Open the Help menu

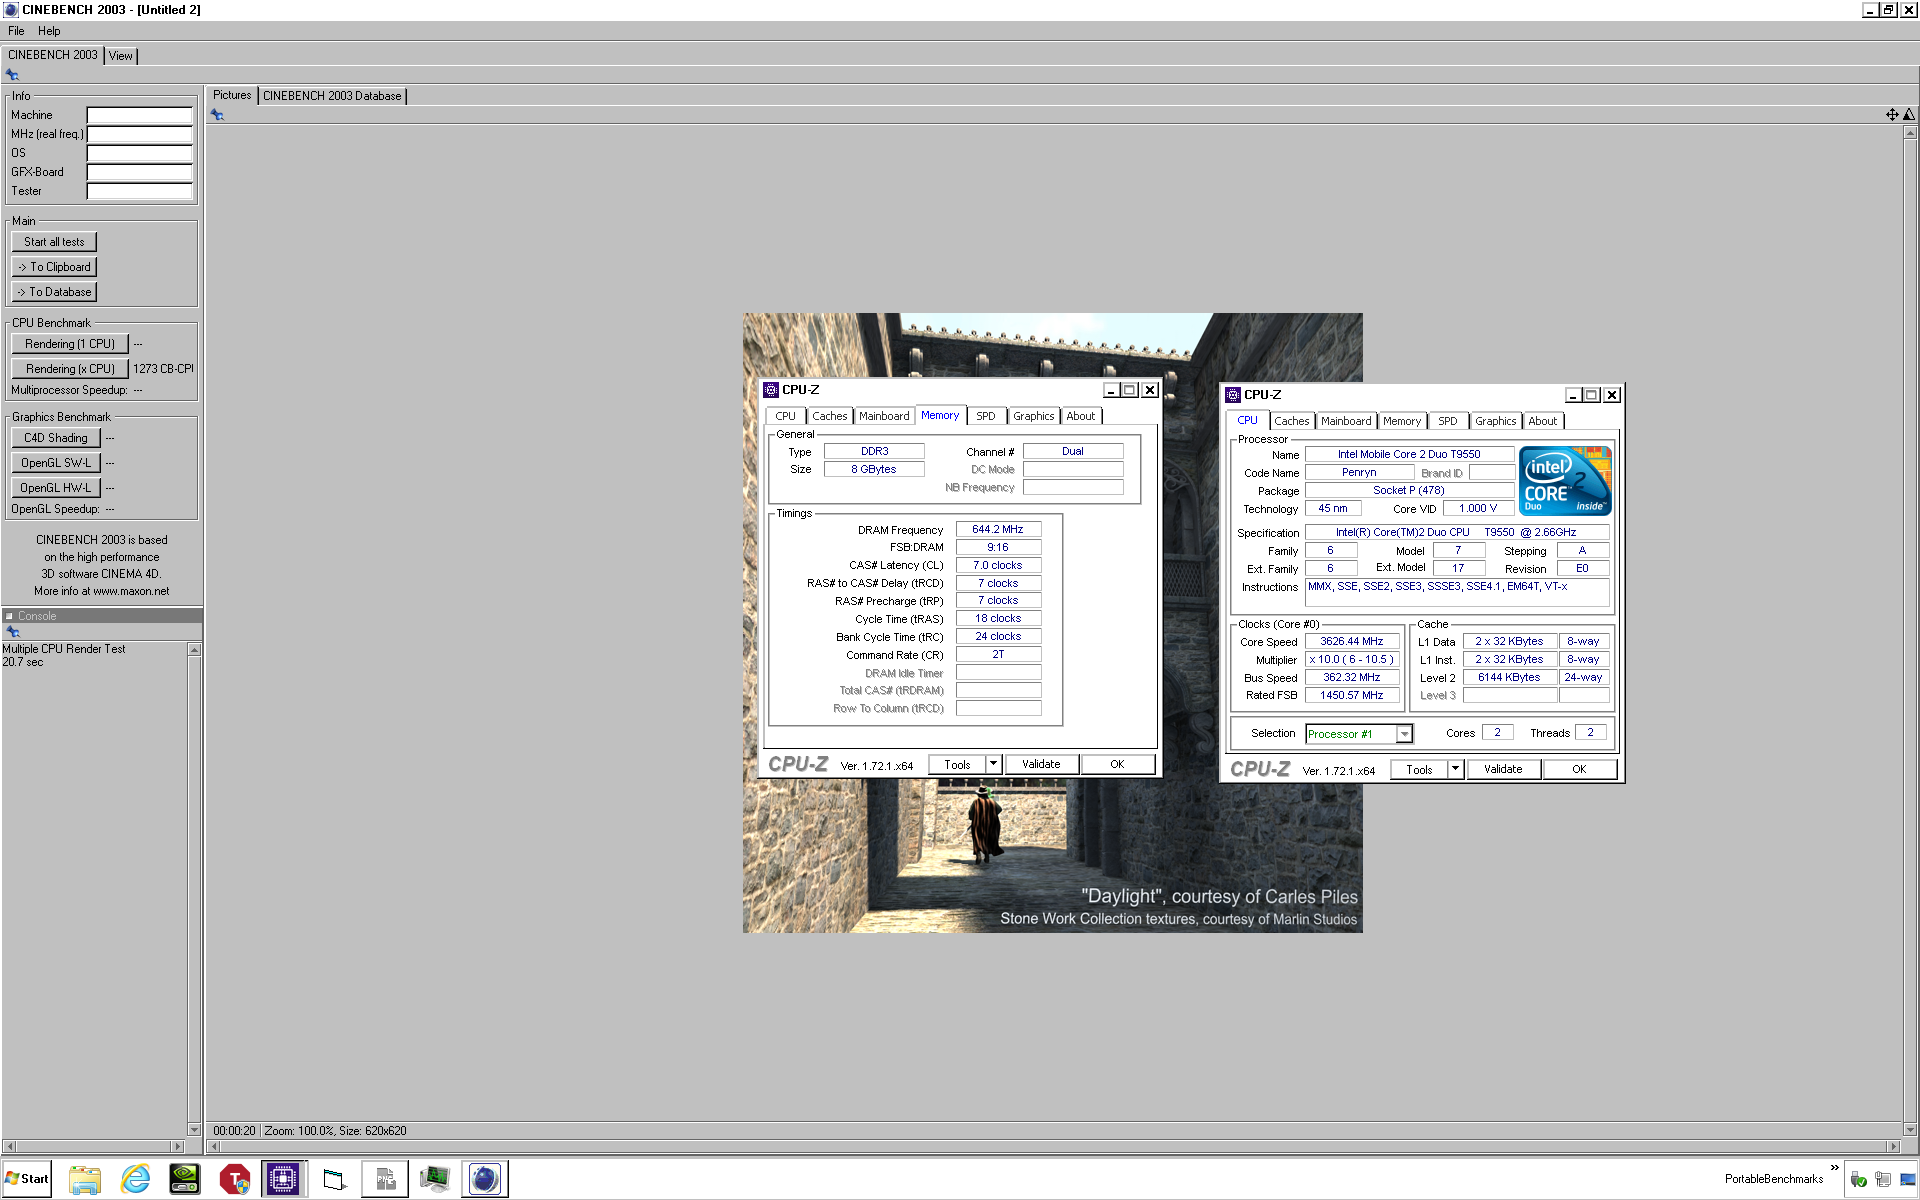49,31
